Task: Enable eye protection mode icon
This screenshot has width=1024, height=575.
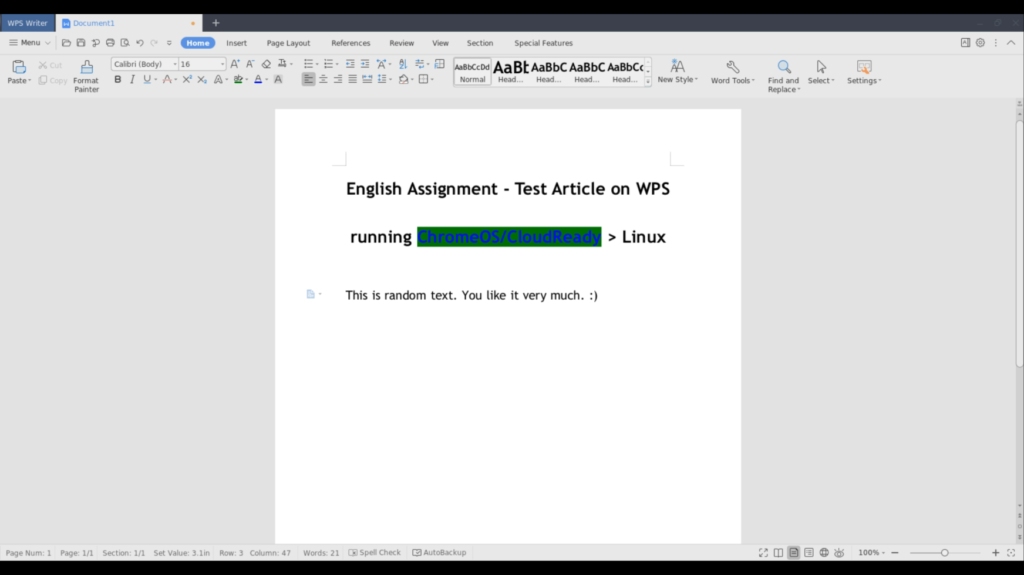Action: 839,553
